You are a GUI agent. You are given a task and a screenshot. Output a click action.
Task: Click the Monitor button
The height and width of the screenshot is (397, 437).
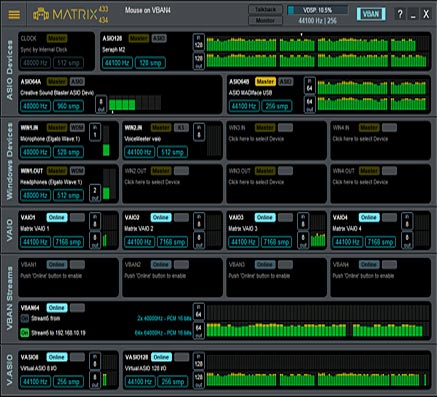pos(265,20)
